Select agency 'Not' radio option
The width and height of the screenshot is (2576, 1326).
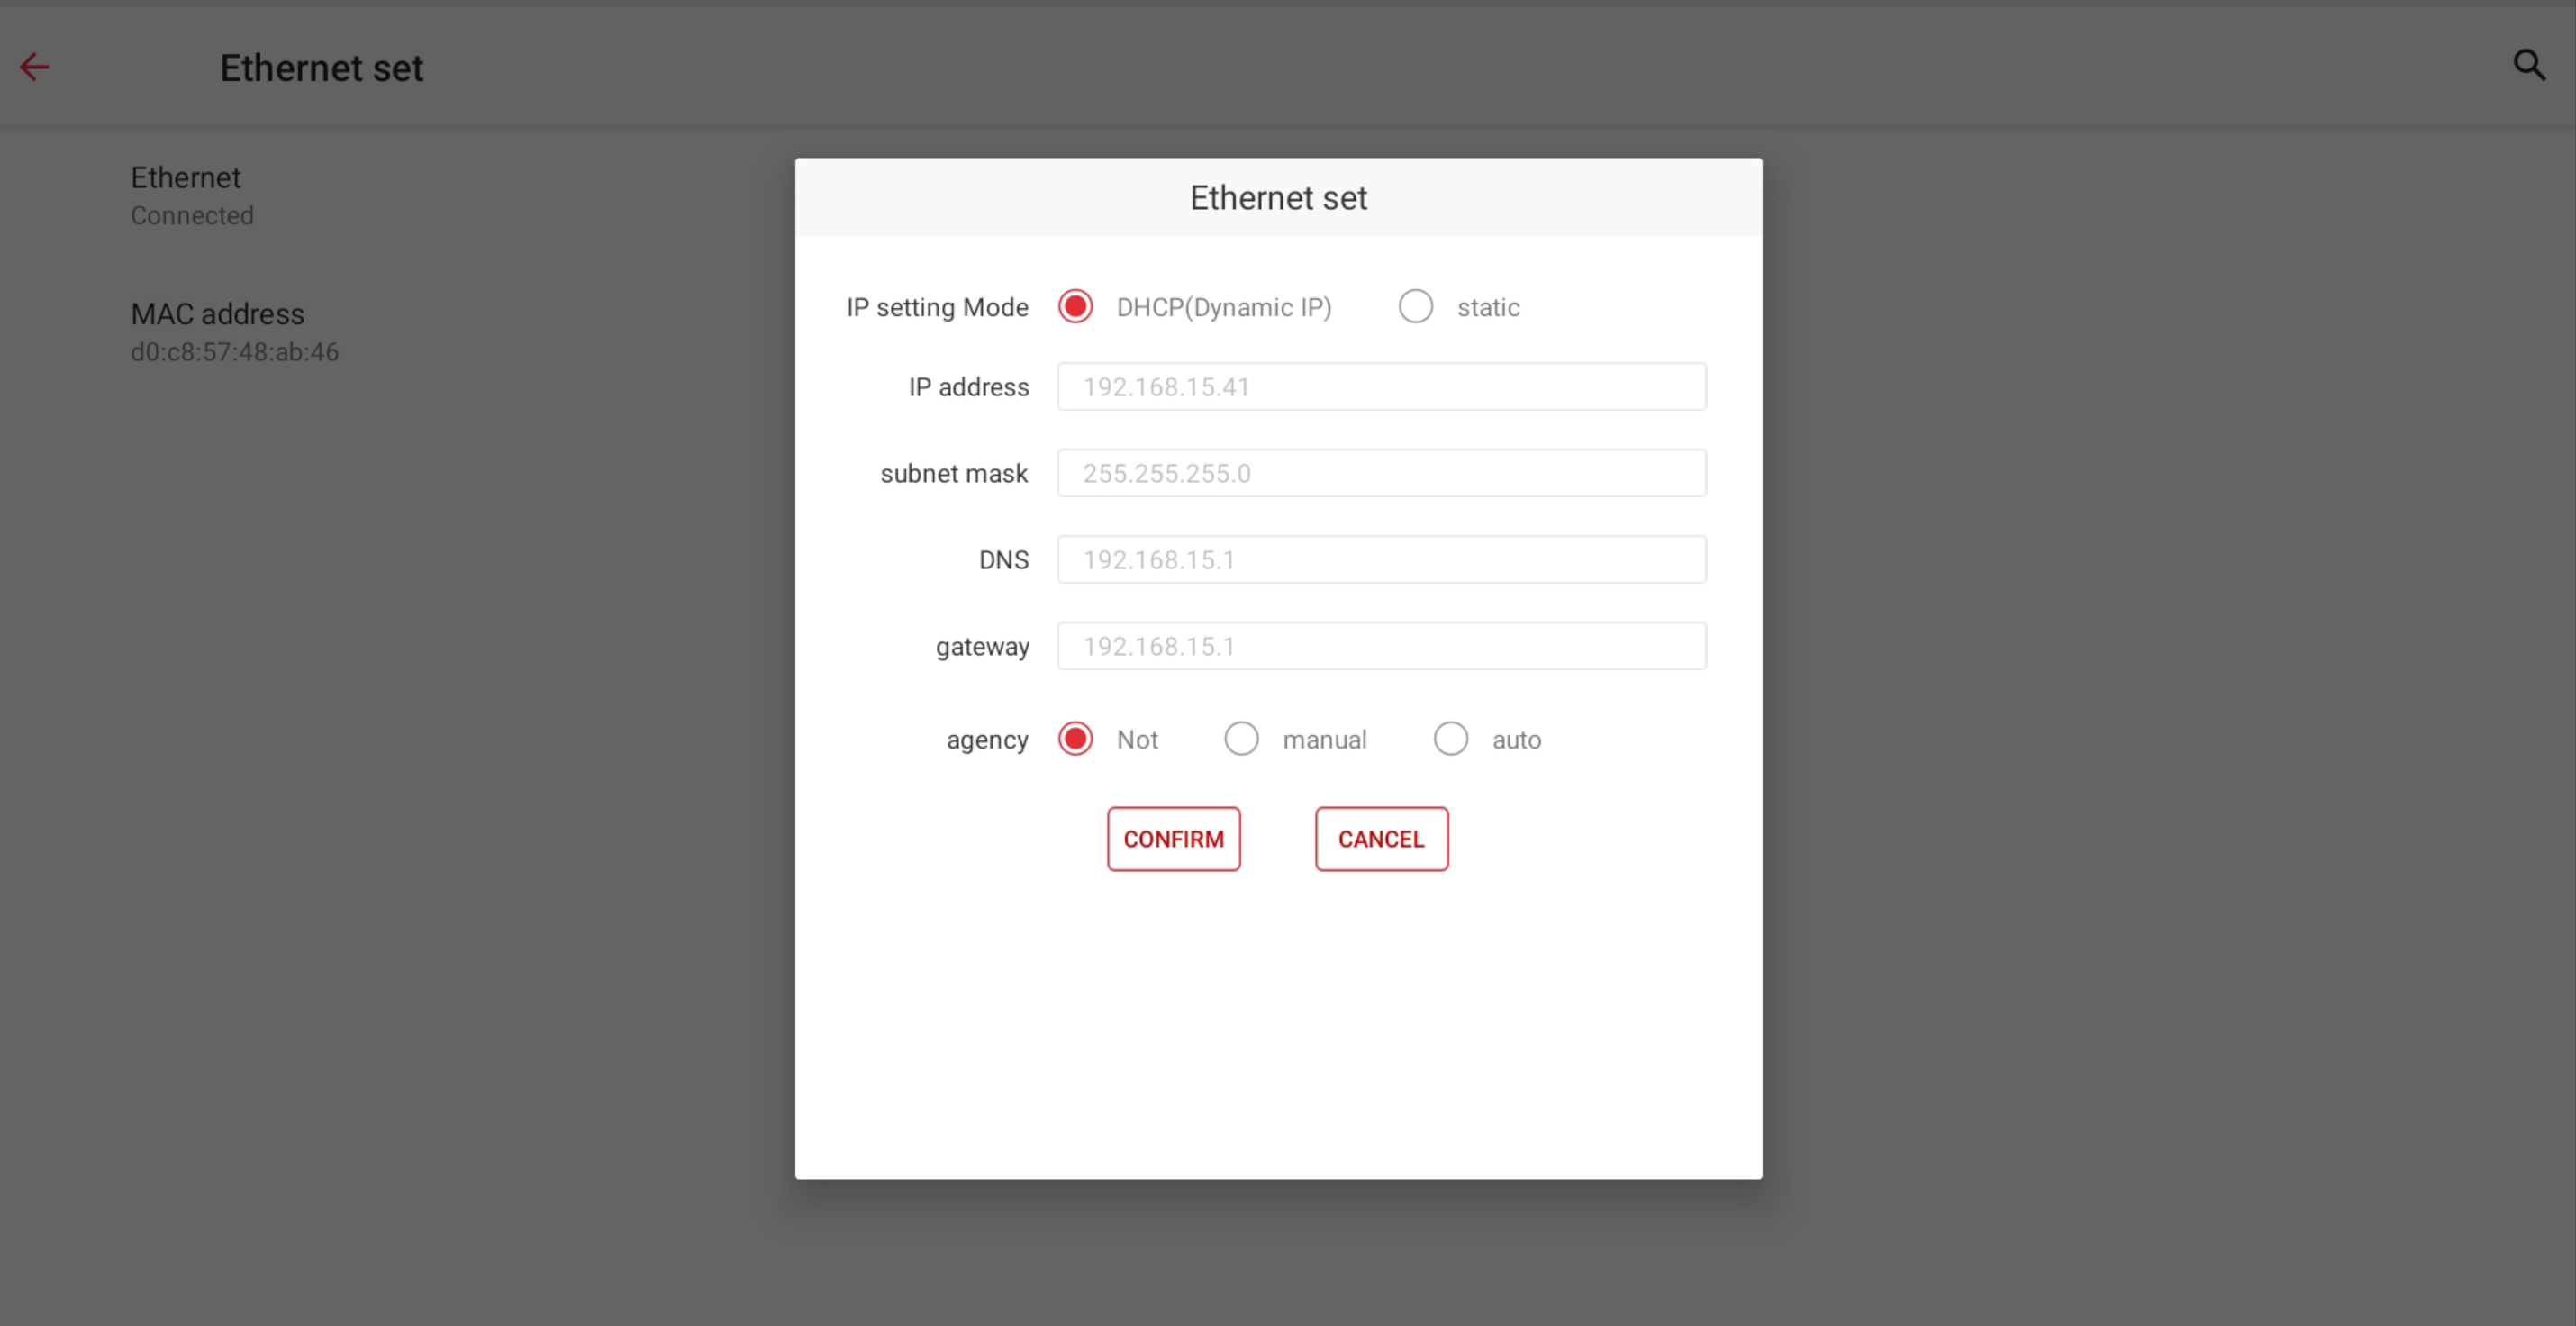1075,739
